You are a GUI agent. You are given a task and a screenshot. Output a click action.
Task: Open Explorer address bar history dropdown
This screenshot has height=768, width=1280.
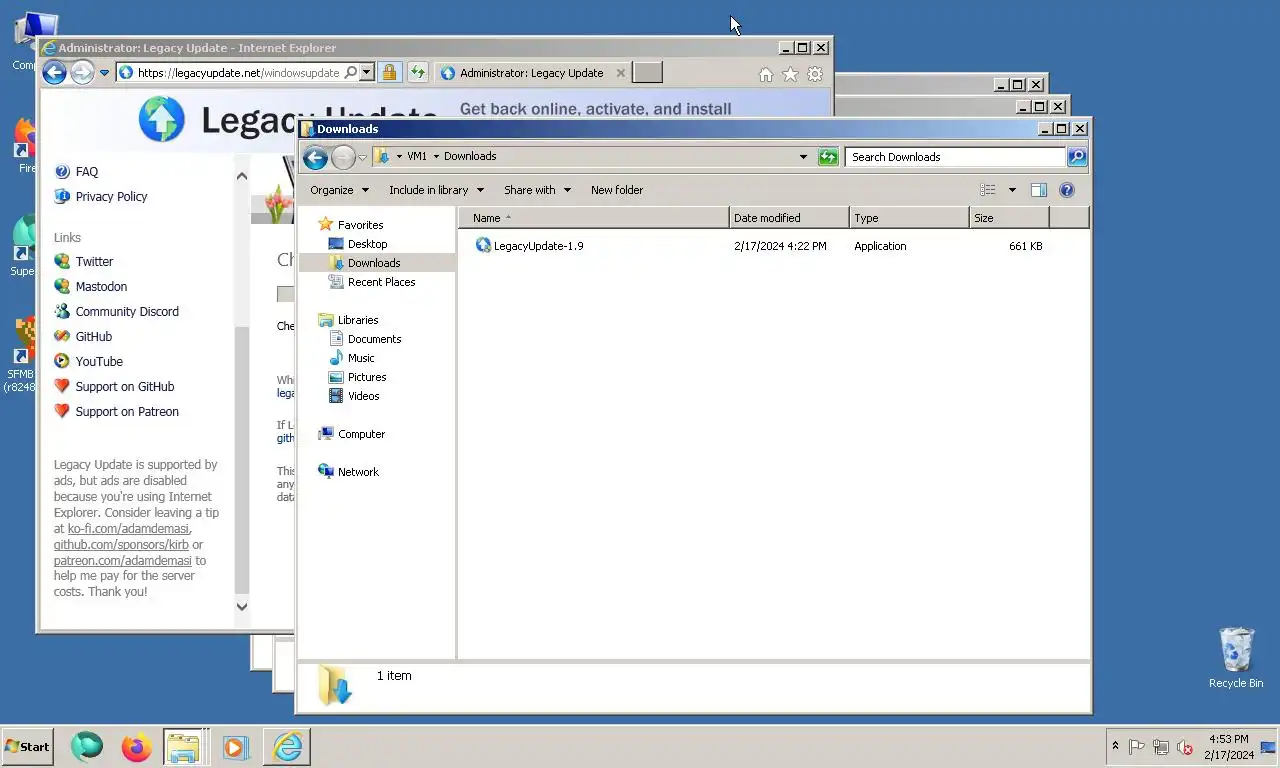click(x=803, y=157)
